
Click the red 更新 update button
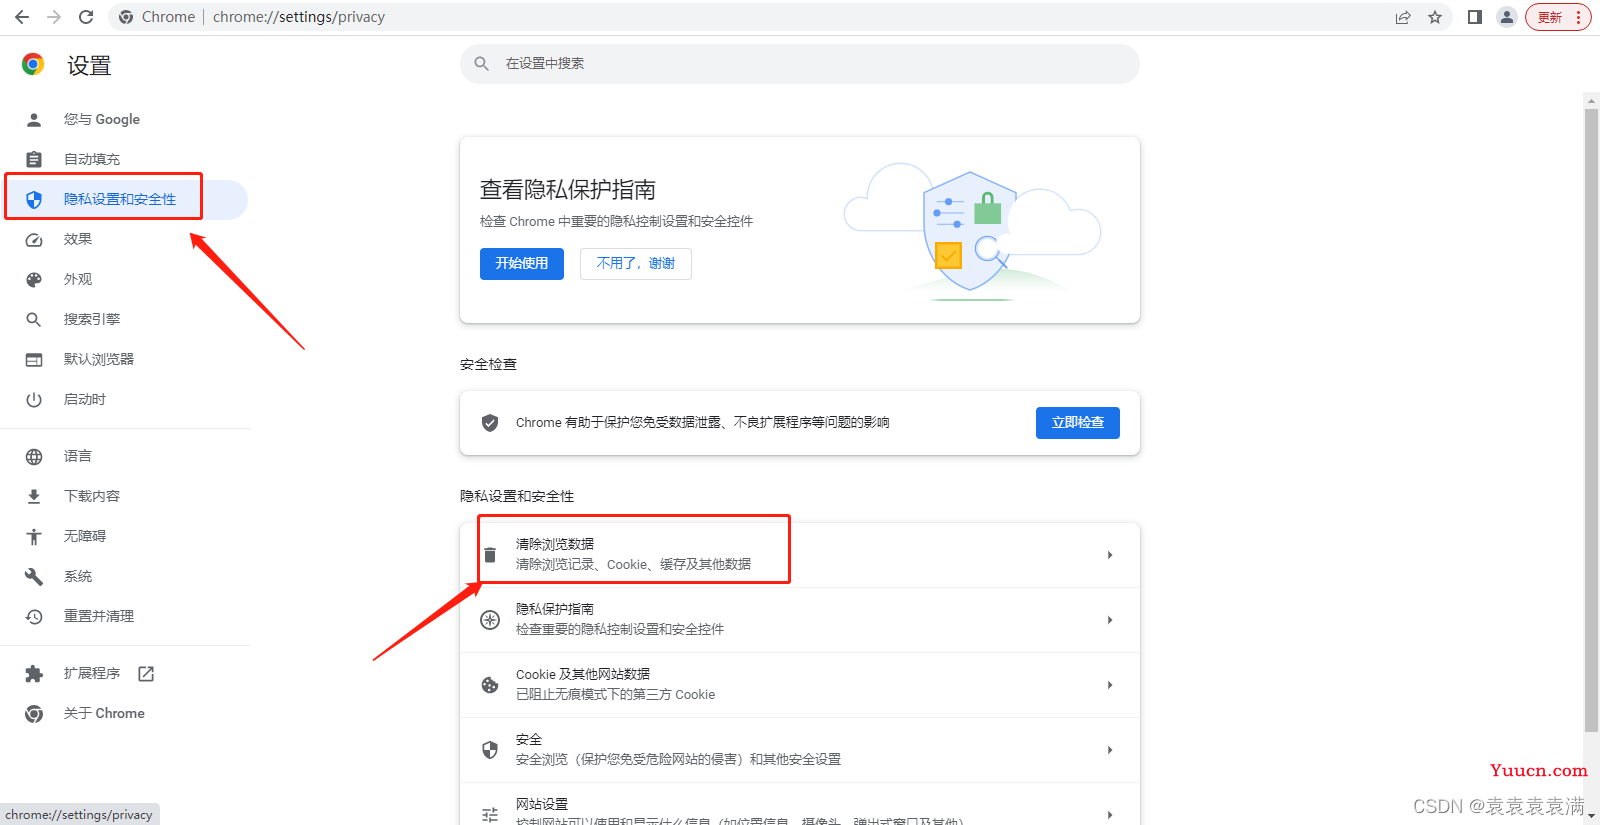tap(1557, 17)
